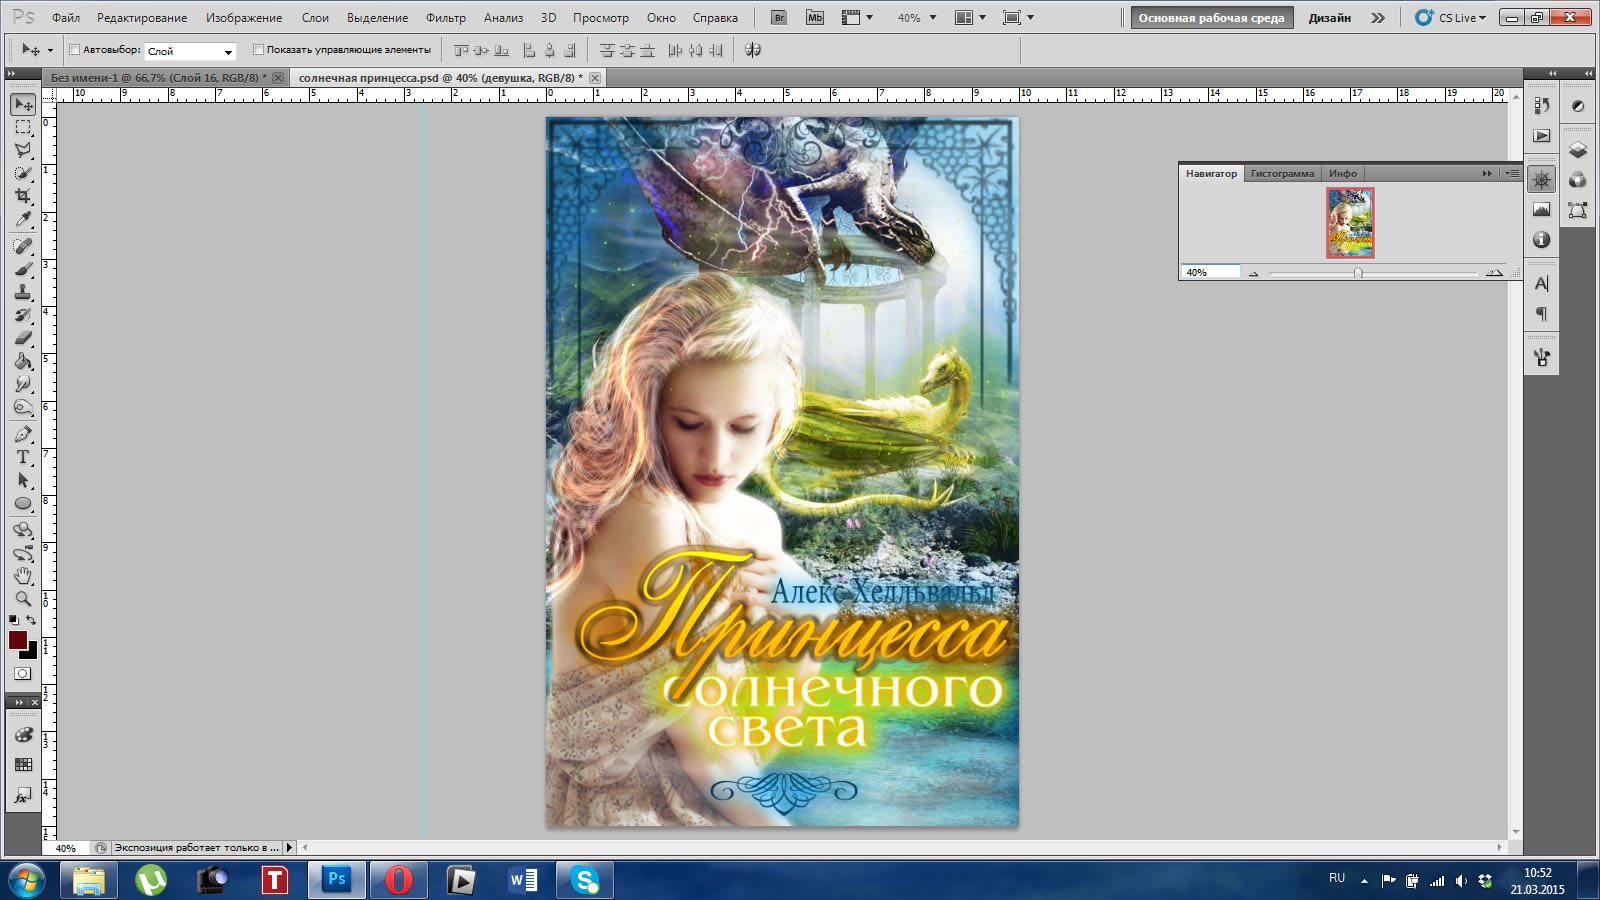Click the Основная рабочая среда workspace button

click(1211, 18)
